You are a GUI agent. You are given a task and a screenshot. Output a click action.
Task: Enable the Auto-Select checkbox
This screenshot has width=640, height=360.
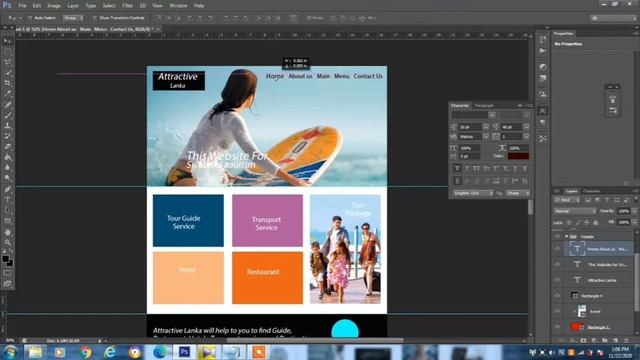(30, 18)
